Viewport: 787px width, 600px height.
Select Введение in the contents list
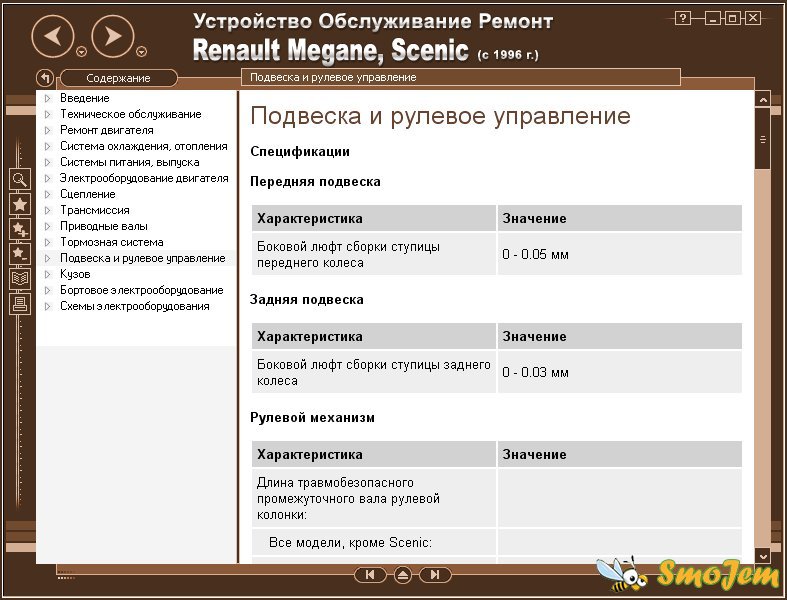84,98
